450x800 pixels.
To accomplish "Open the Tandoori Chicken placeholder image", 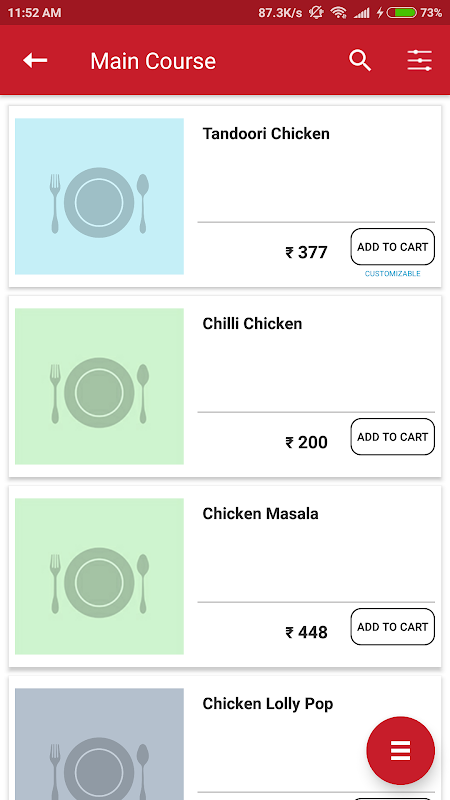I will pos(99,196).
